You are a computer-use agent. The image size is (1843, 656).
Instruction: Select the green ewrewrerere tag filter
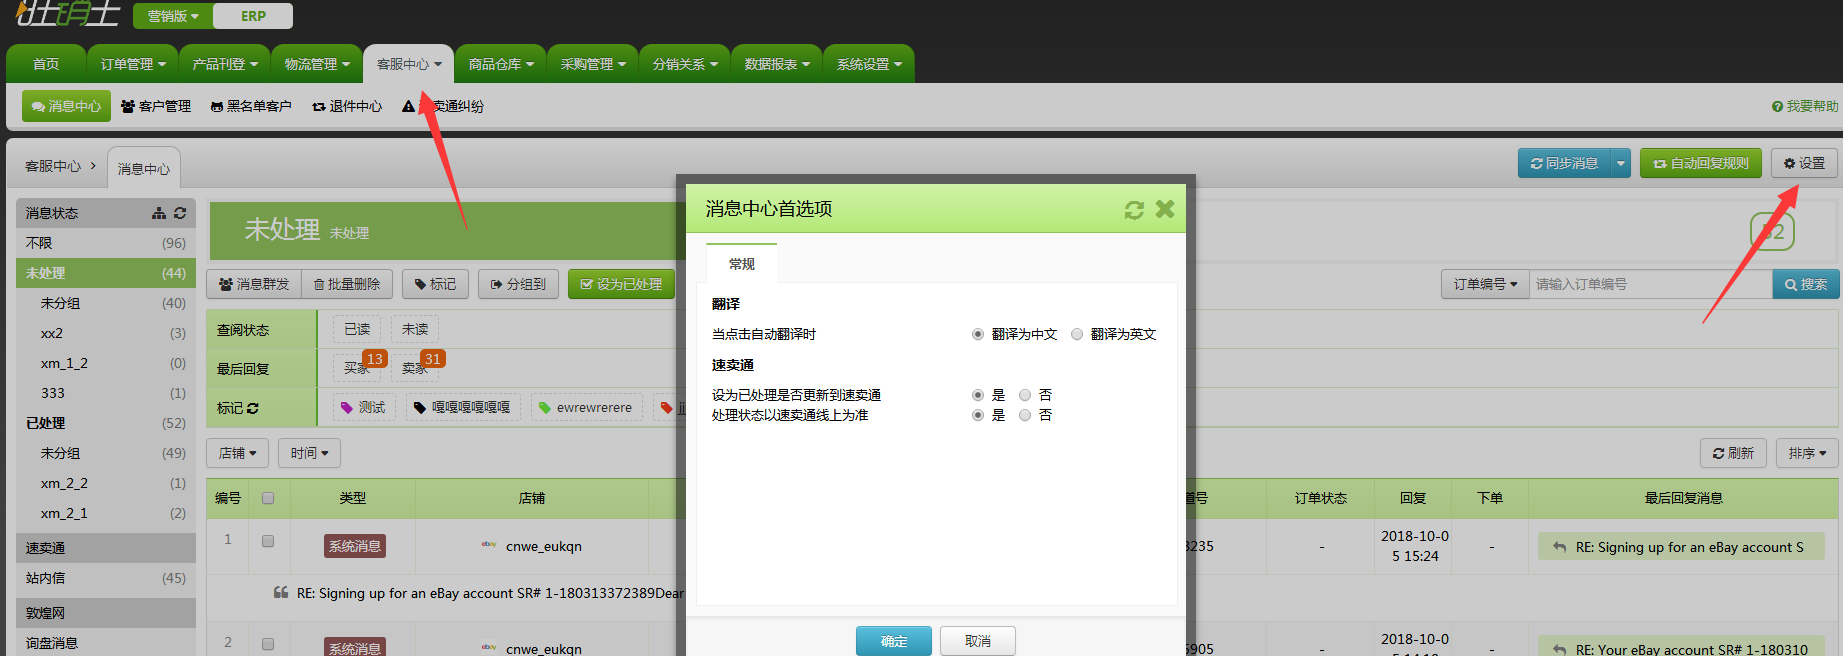586,407
